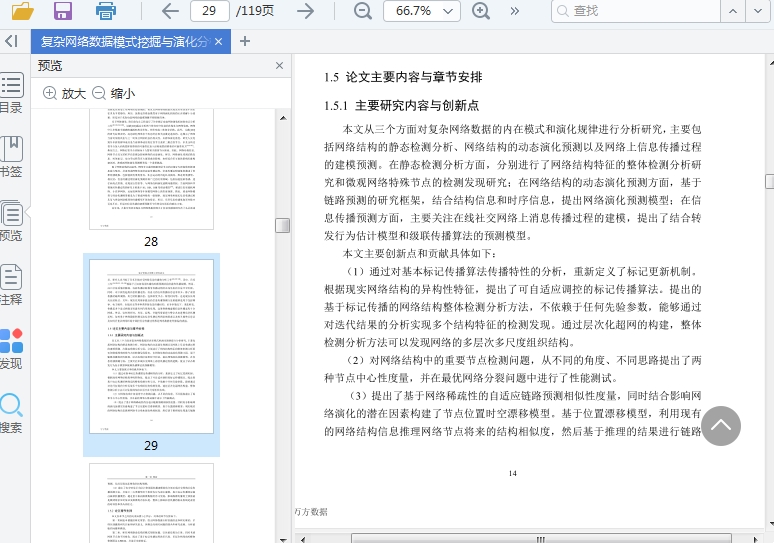Viewport: 774px width, 543px height.
Task: Select the thumbnail below page 29
Action: point(152,503)
